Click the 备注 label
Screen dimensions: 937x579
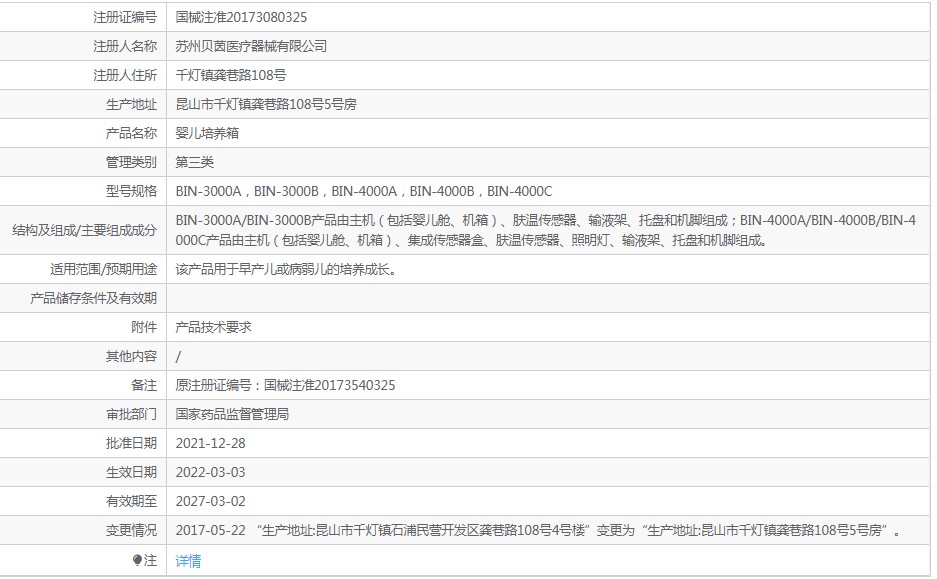[x=144, y=385]
